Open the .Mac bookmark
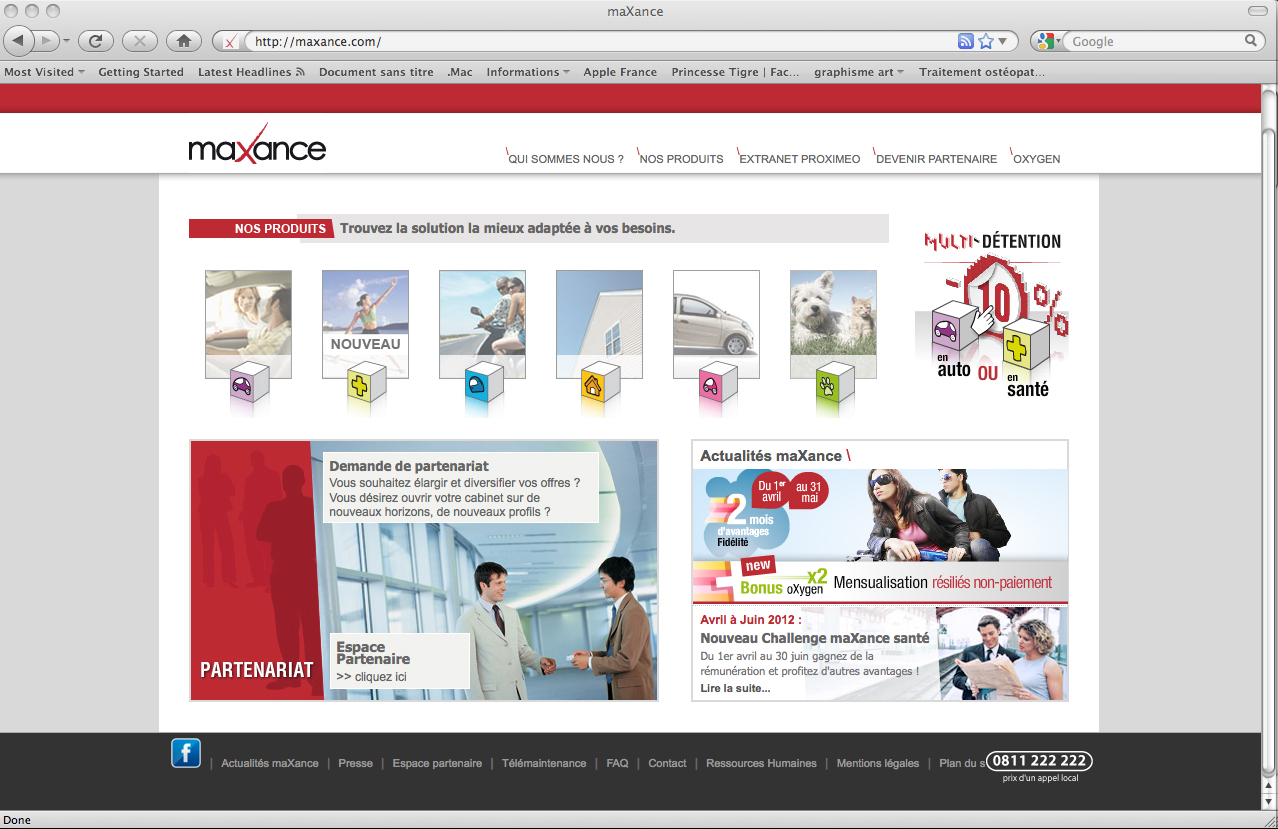Image resolution: width=1278 pixels, height=829 pixels. click(x=460, y=72)
